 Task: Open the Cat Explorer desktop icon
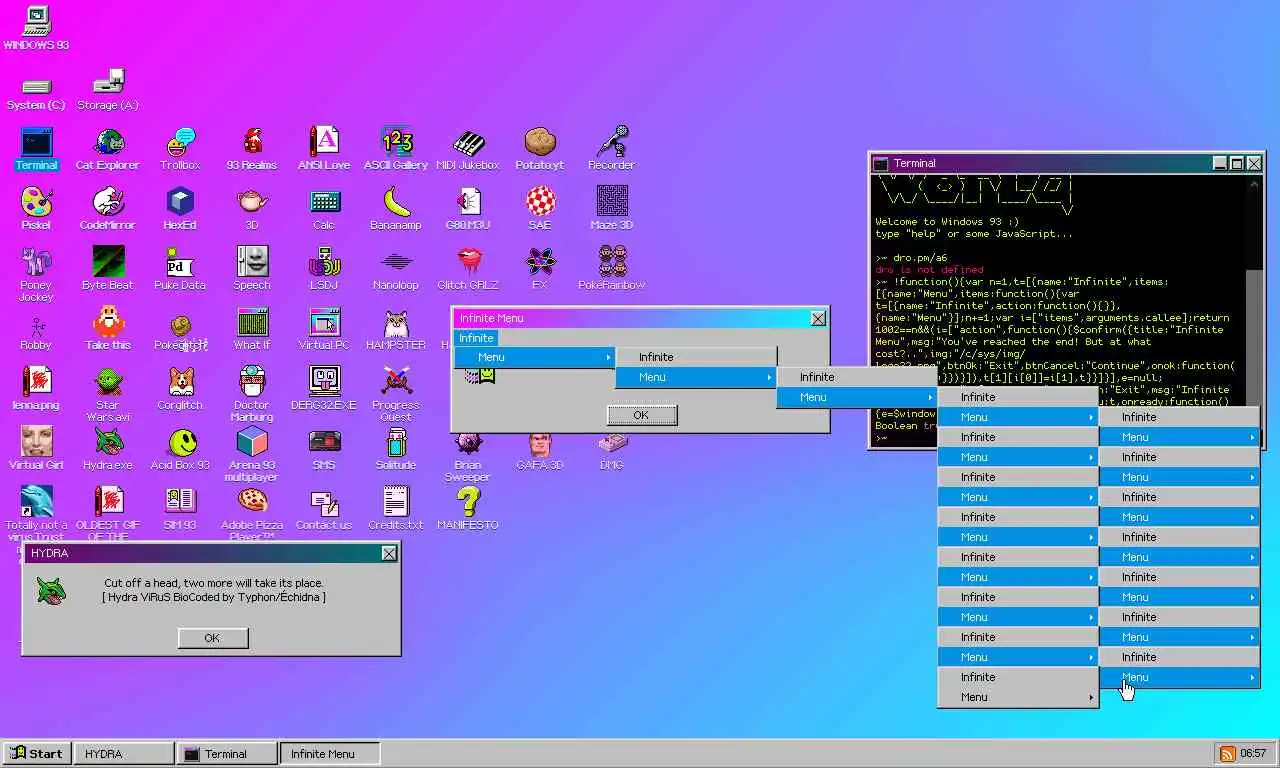[x=108, y=148]
